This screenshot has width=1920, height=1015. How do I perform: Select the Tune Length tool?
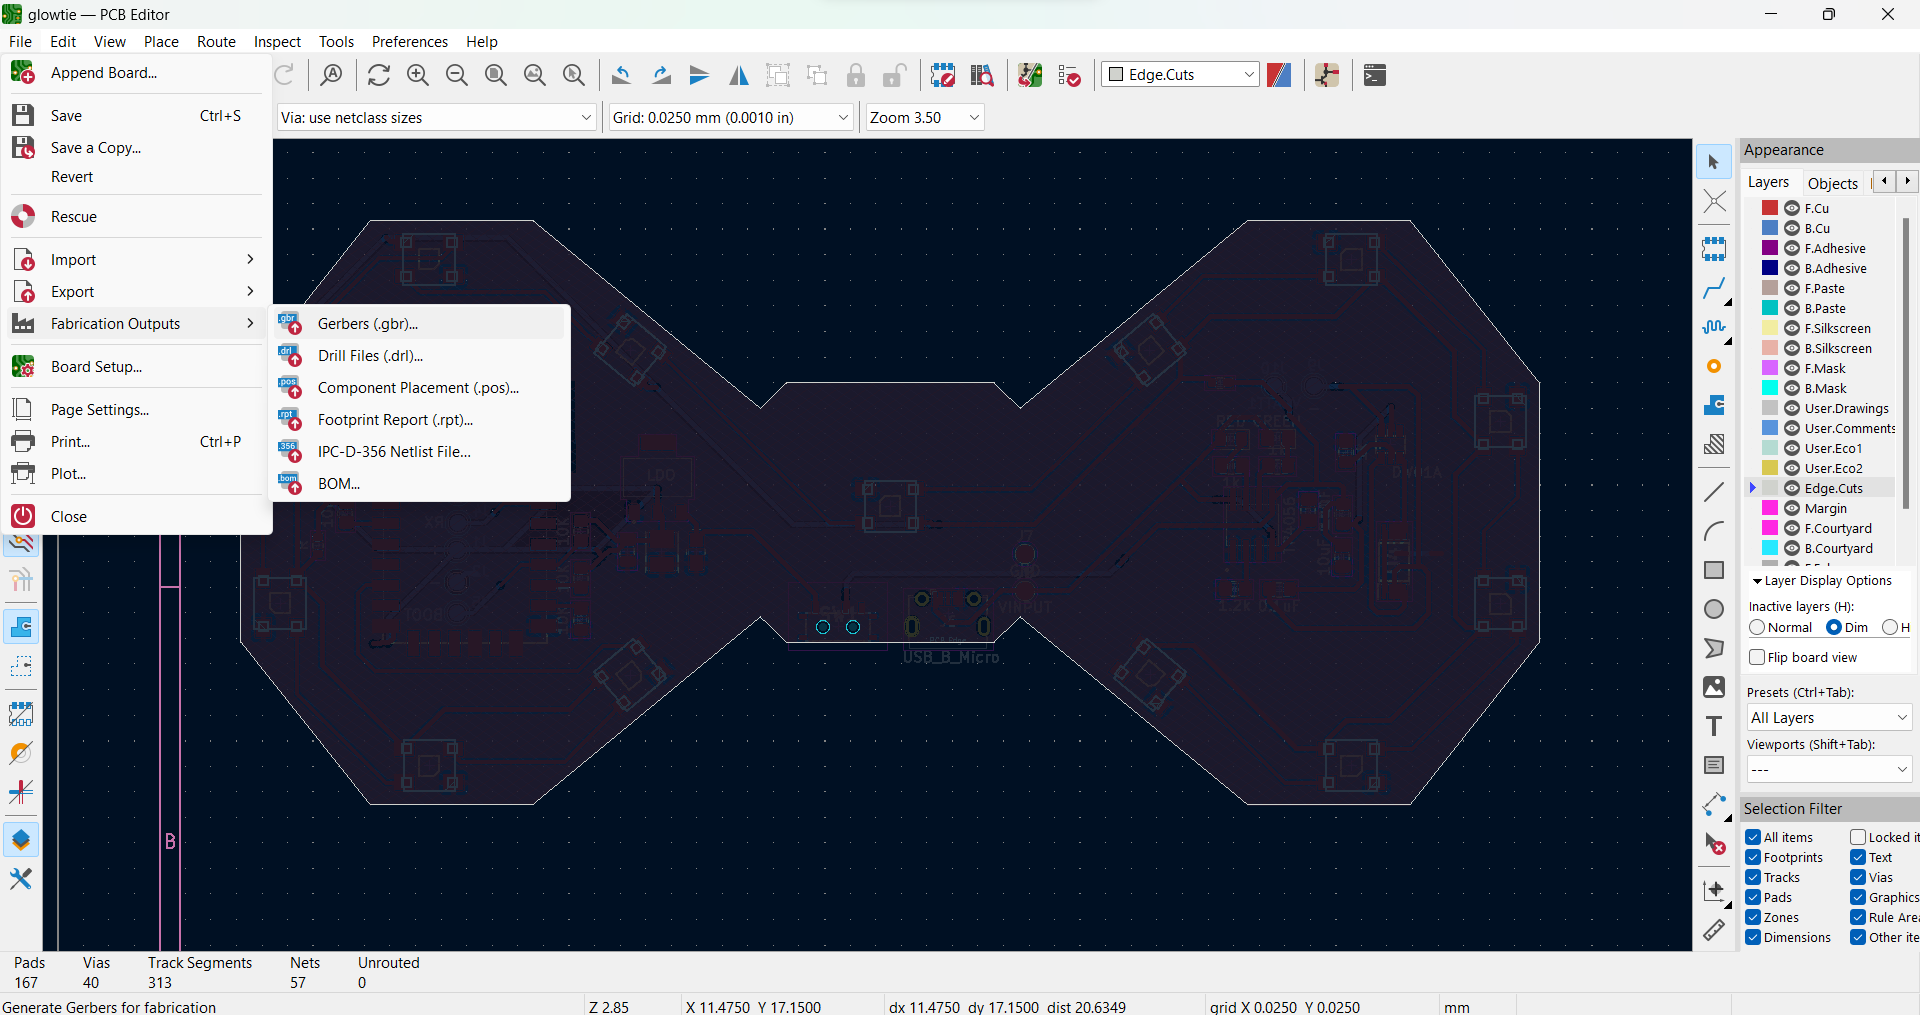(1714, 328)
